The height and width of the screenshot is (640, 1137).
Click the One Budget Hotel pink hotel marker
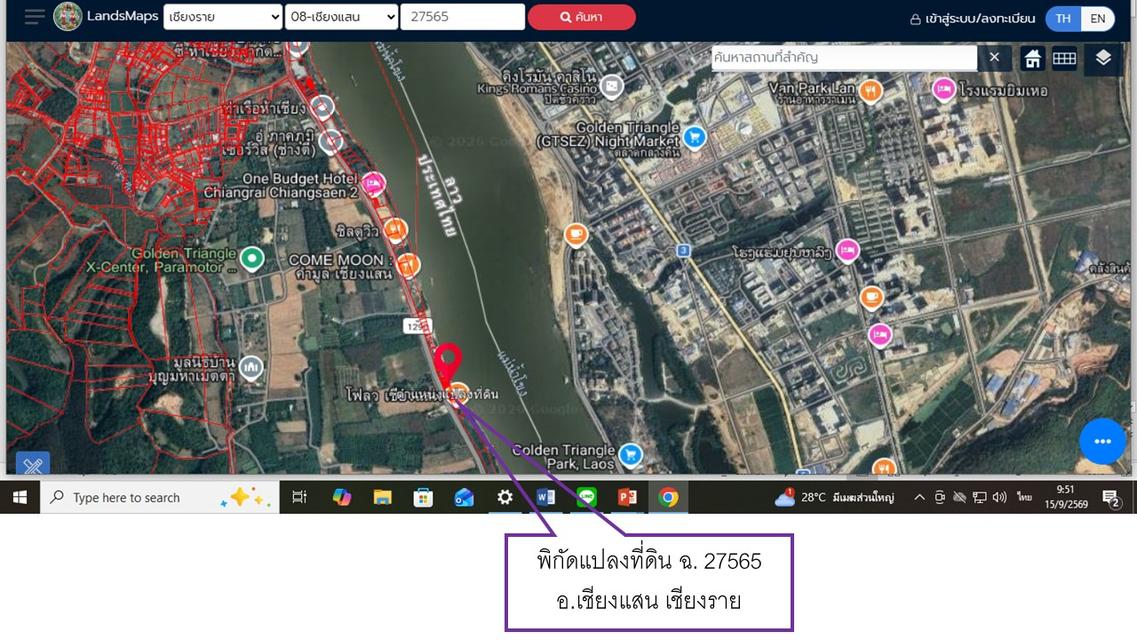(x=373, y=184)
